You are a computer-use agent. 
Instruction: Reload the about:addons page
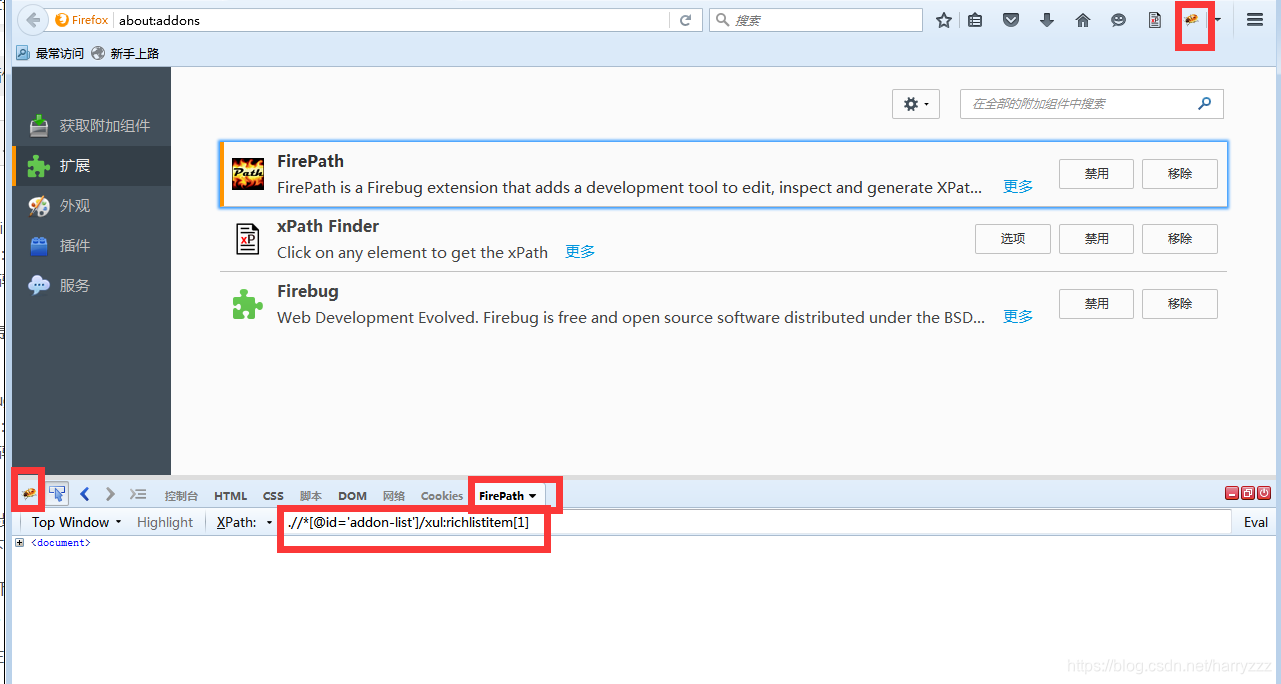click(686, 20)
